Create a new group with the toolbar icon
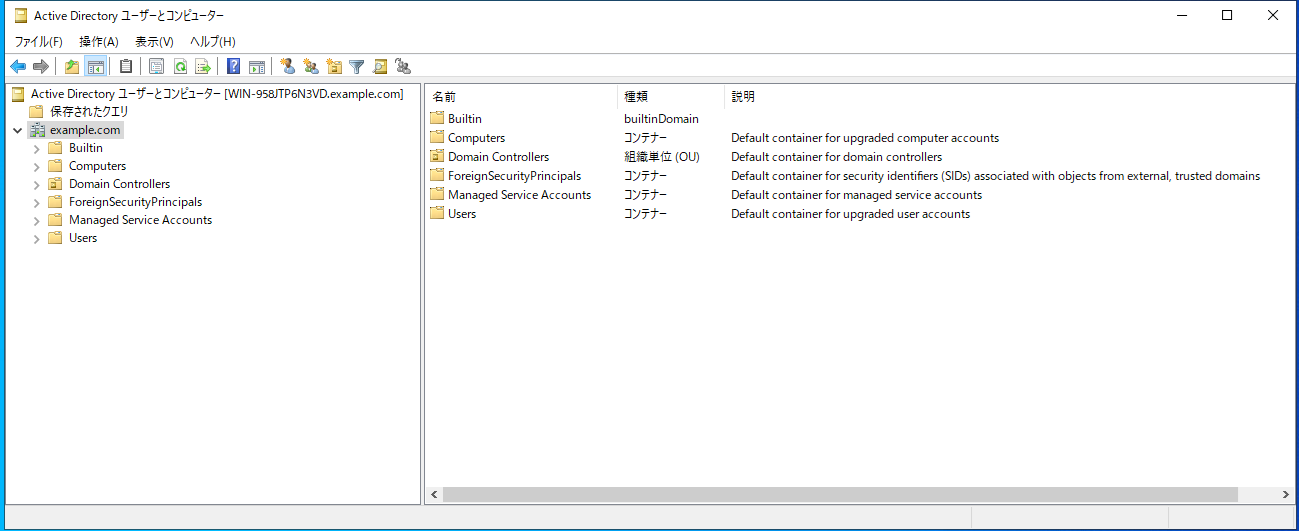Image resolution: width=1299 pixels, height=531 pixels. (311, 67)
